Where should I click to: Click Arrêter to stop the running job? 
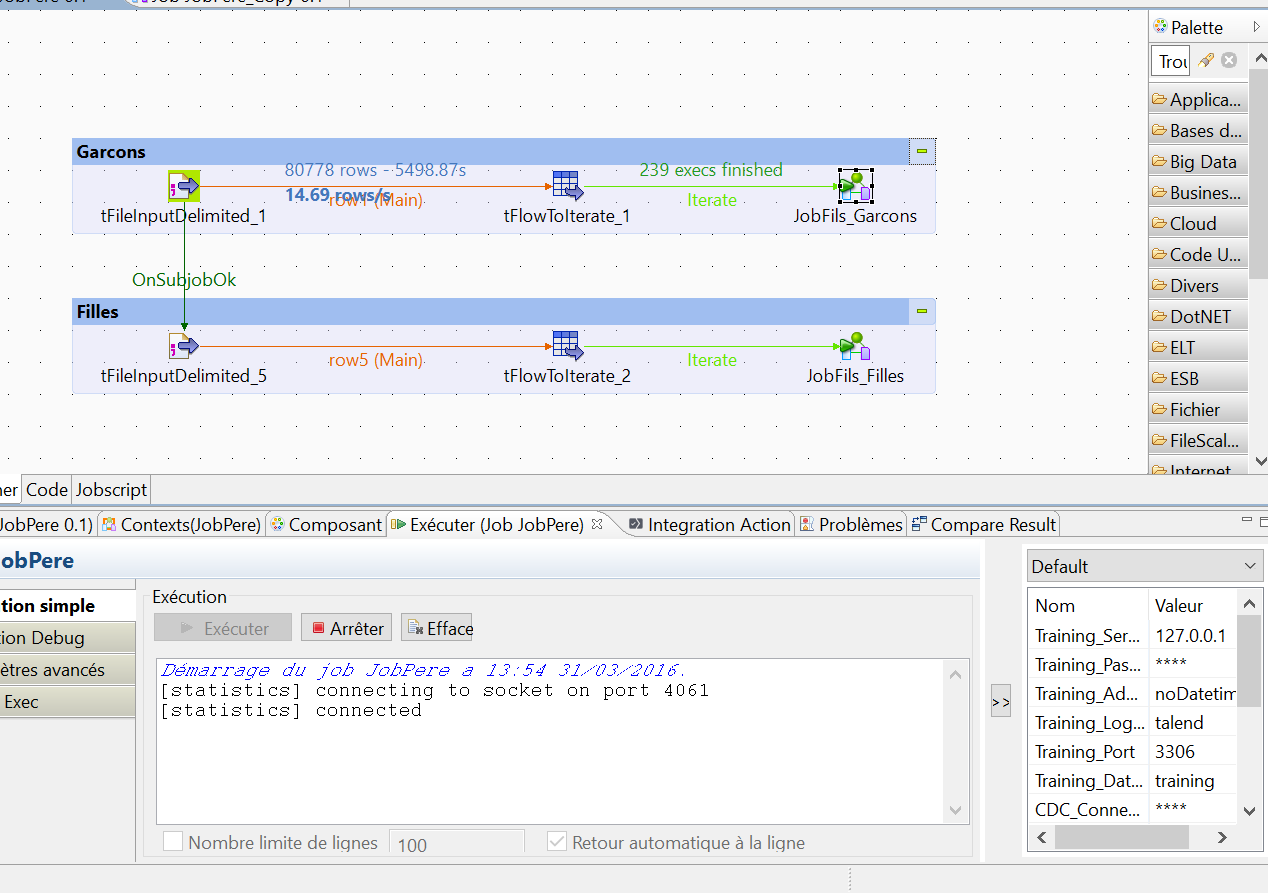pyautogui.click(x=346, y=627)
